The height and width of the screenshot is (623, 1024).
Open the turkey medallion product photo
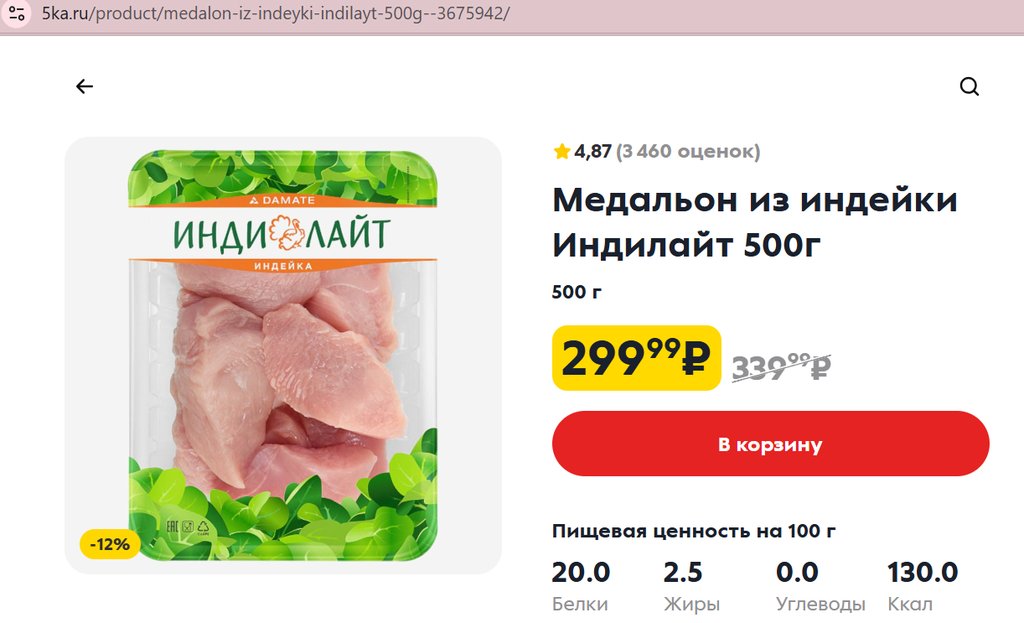pos(283,355)
